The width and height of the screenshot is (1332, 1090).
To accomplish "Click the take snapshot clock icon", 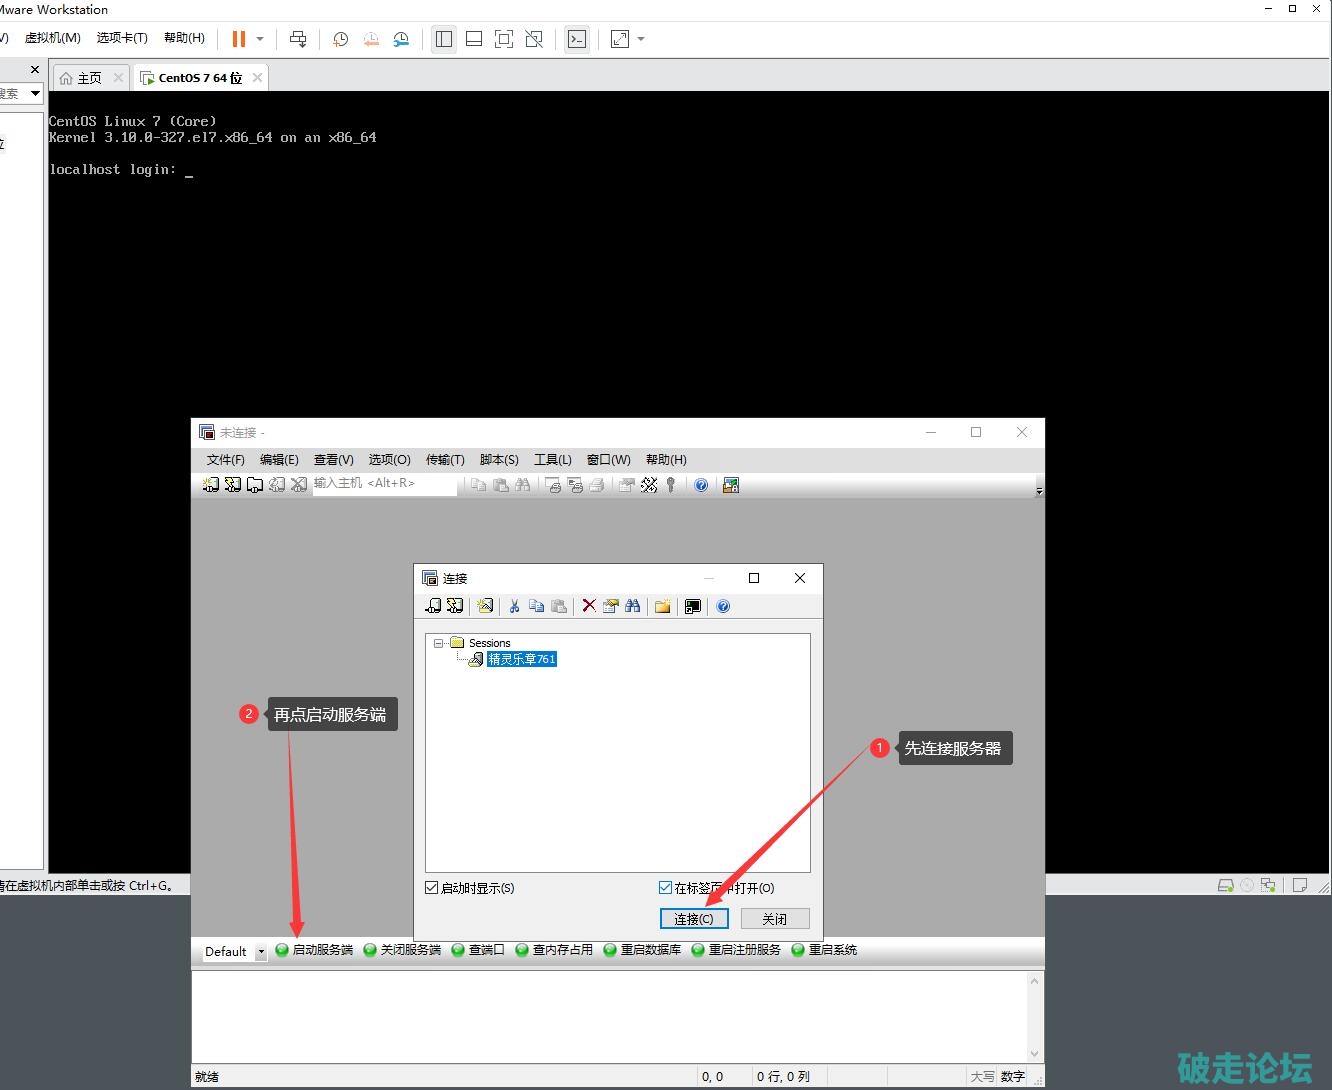I will 340,39.
